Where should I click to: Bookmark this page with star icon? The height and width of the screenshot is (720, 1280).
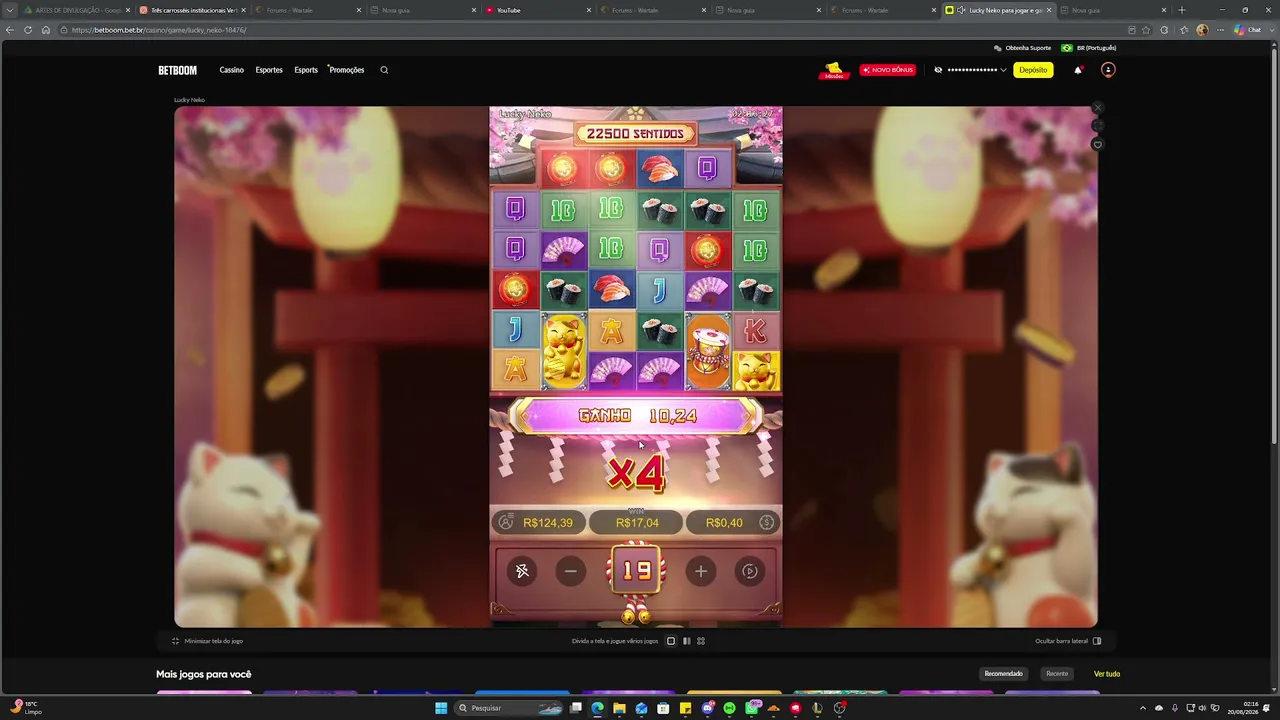pos(1146,30)
